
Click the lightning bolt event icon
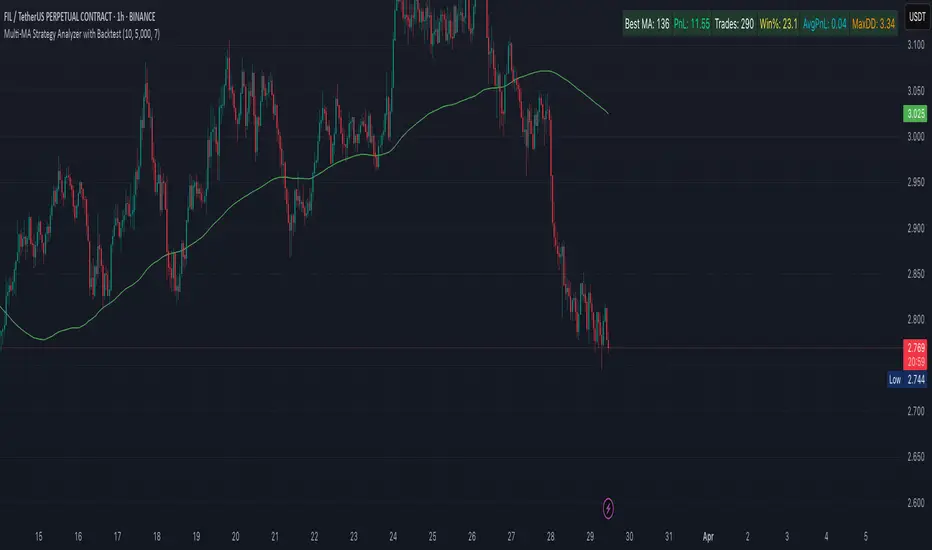611,506
